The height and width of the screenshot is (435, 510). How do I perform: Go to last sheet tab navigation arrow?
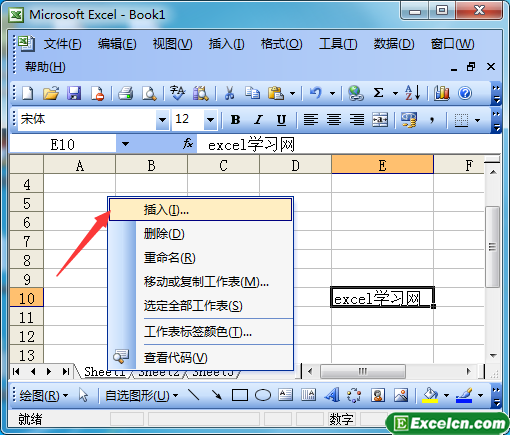click(66, 371)
